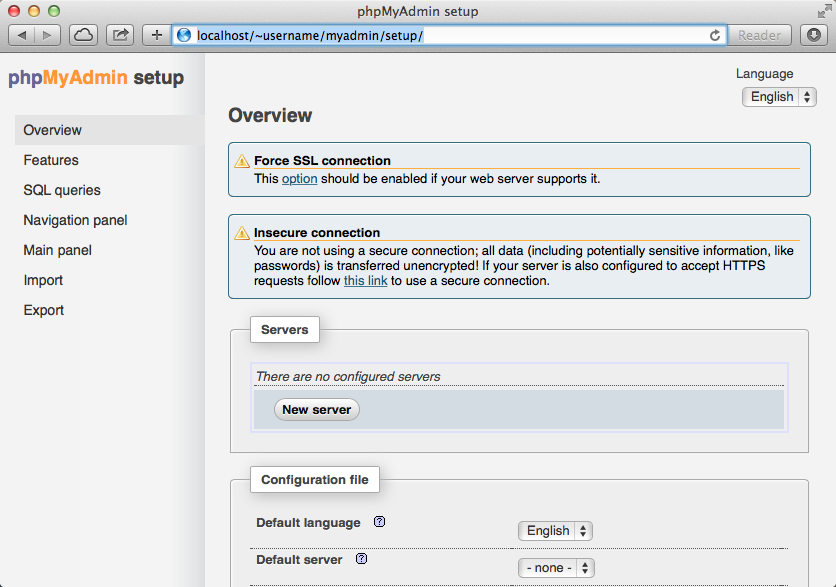
Task: Click the New server button
Action: (316, 409)
